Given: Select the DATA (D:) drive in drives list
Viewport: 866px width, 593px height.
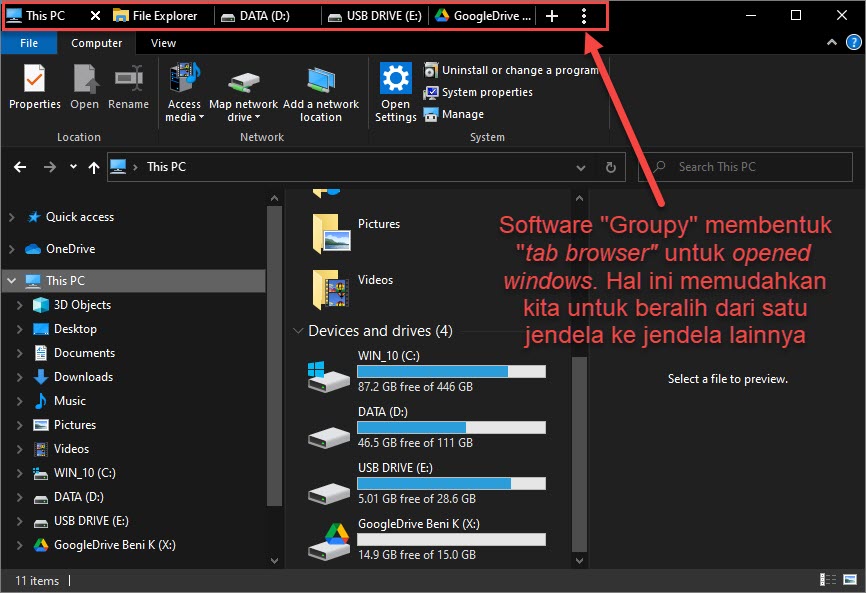Looking at the screenshot, I should [426, 427].
